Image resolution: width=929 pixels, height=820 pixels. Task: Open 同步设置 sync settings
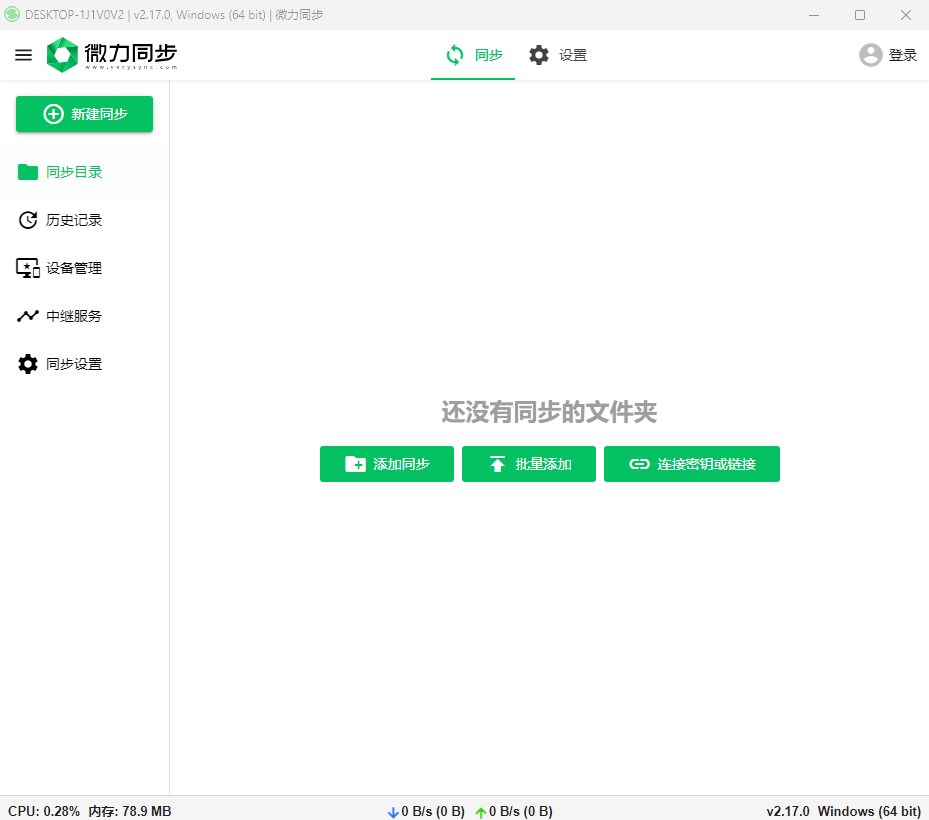coord(74,363)
